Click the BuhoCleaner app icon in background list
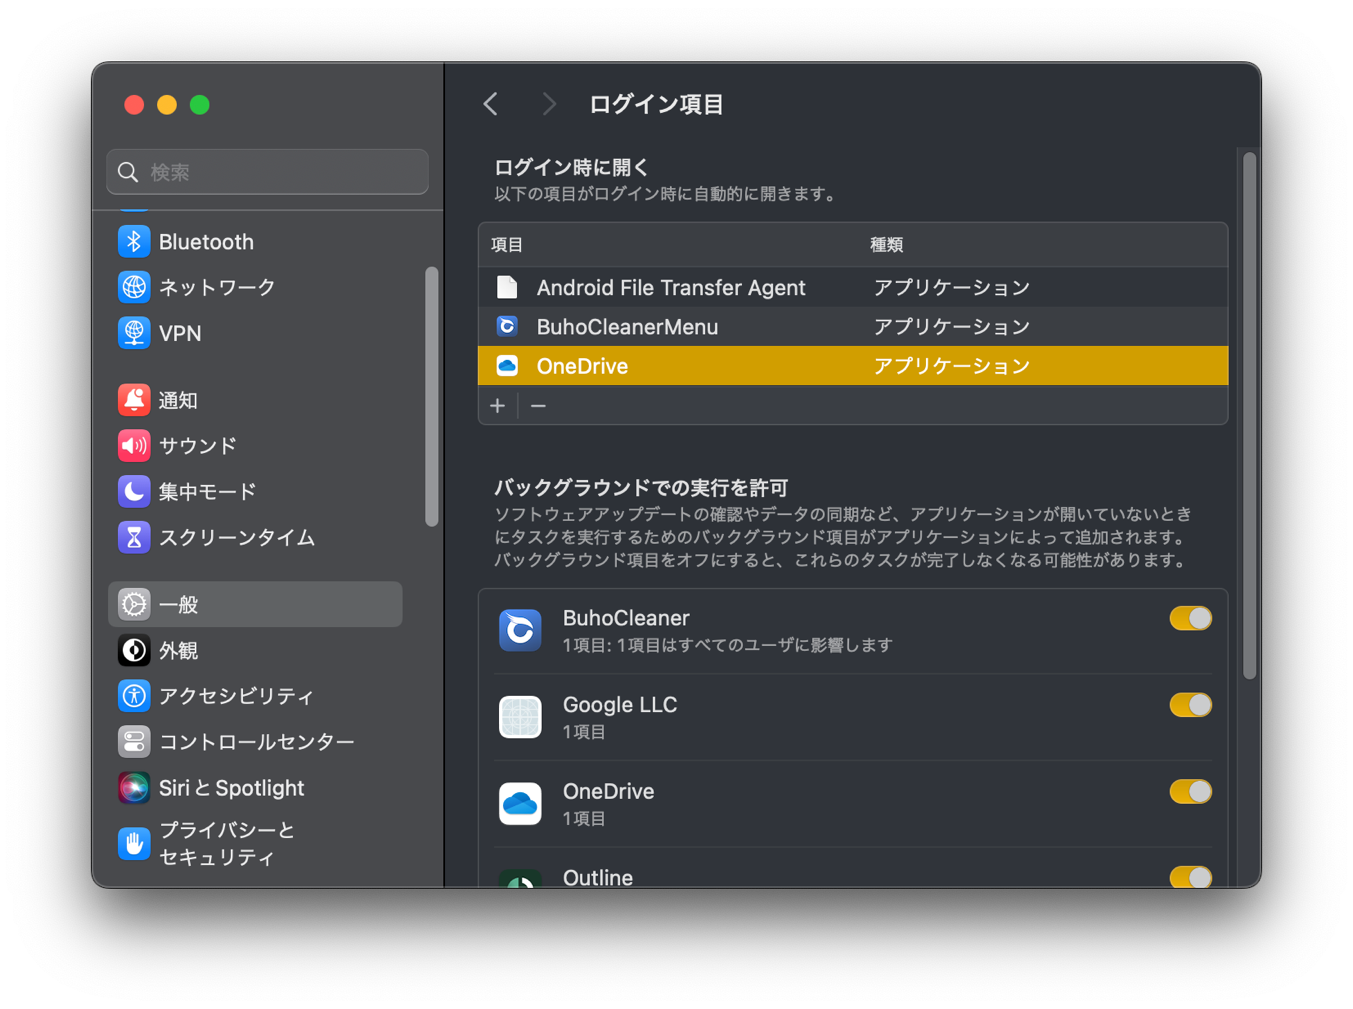The width and height of the screenshot is (1353, 1009). coord(520,630)
